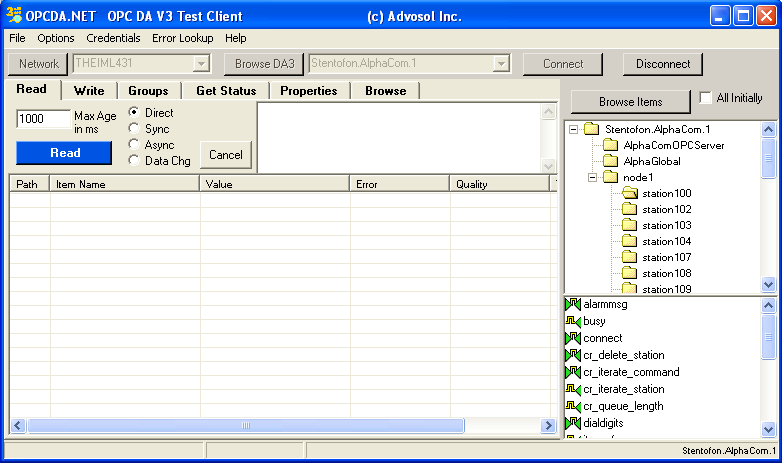
Task: Select the AlphaComOPCServer folder icon
Action: (610, 145)
